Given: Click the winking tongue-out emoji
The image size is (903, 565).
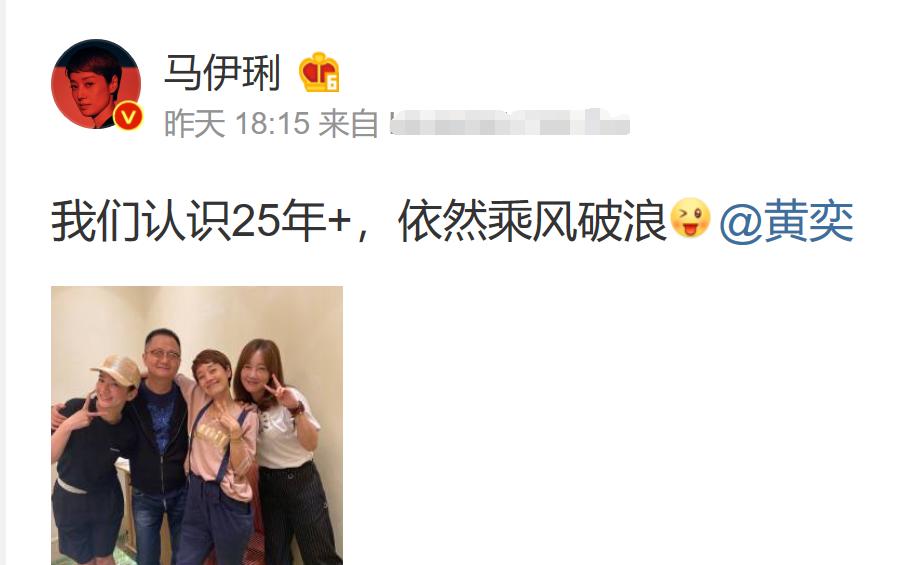Looking at the screenshot, I should 690,218.
